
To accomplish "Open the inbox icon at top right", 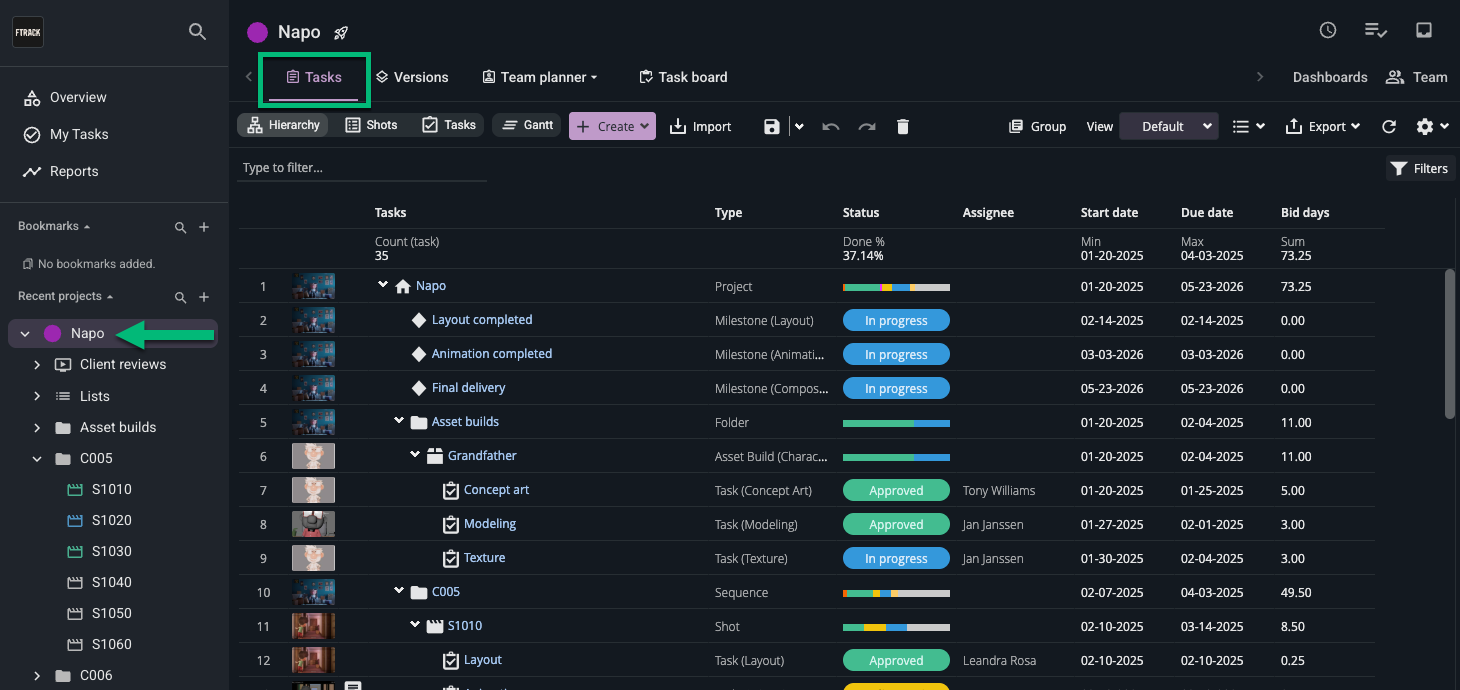I will (1424, 31).
